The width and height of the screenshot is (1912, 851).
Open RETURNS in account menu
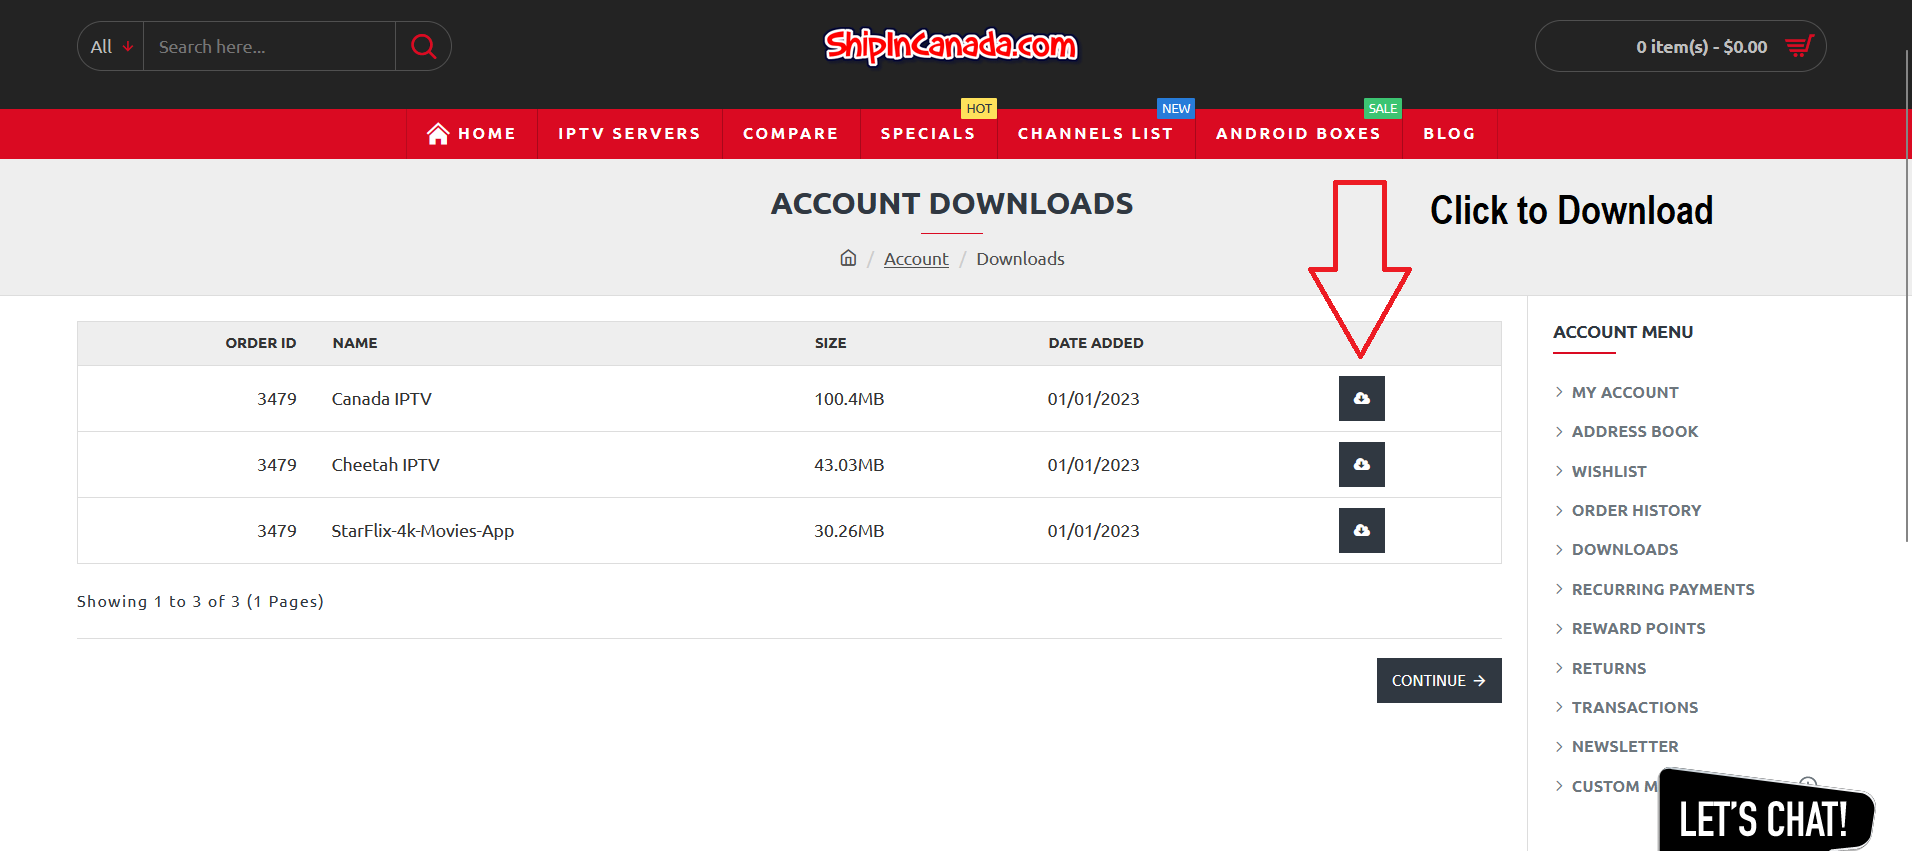1609,668
